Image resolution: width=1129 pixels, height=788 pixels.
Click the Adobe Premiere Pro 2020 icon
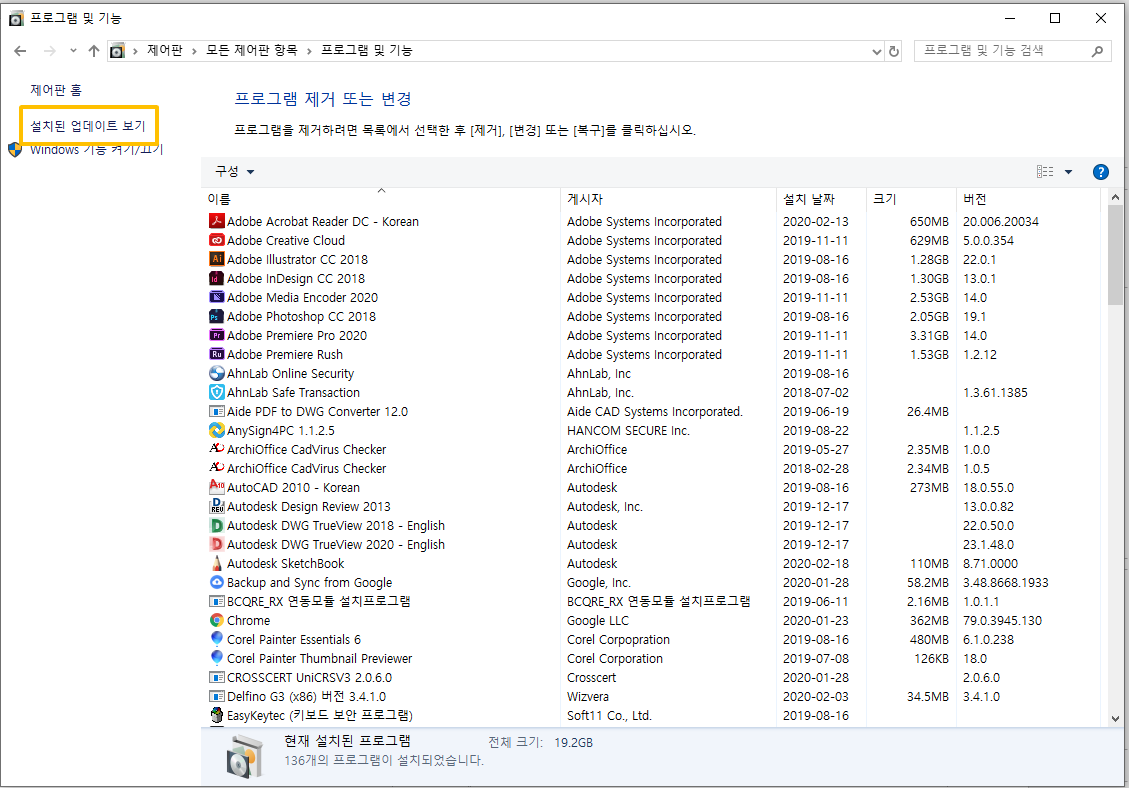pos(217,335)
